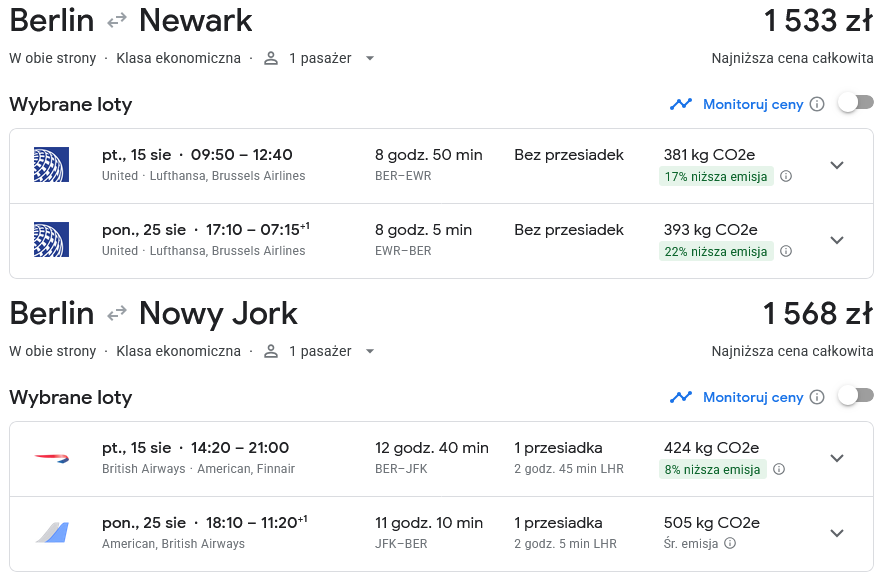Open info icon beside 22% niższa emisja
Viewport: 884px width, 581px height.
786,251
